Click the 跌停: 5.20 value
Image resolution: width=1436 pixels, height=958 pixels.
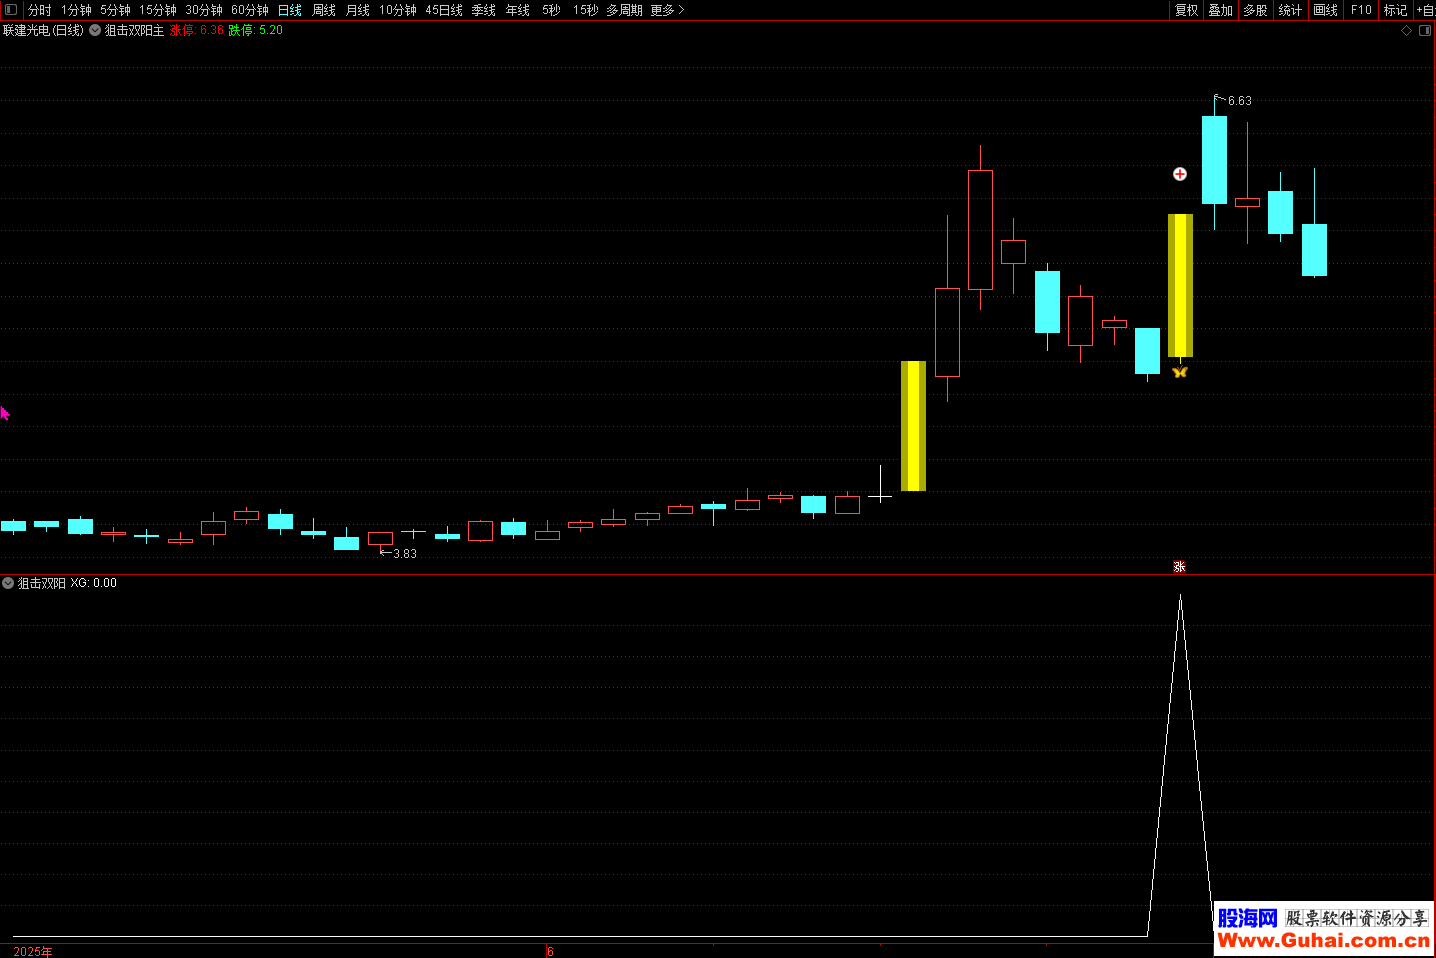(x=256, y=30)
